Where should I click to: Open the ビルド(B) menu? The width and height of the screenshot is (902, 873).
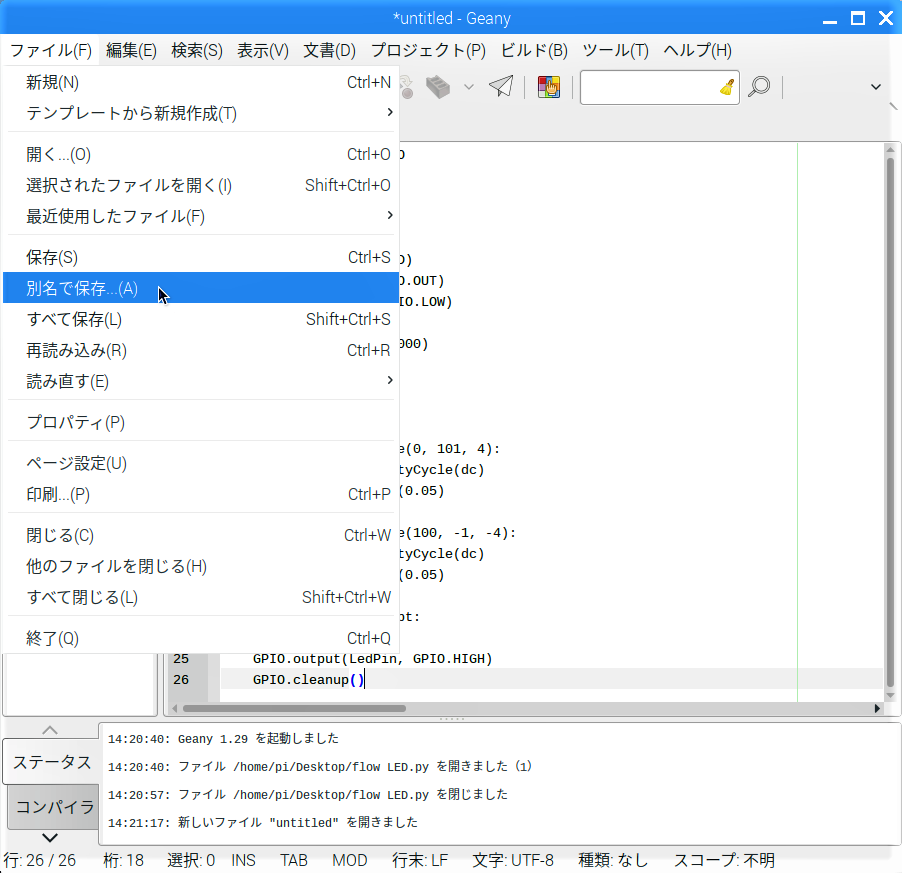pos(534,51)
